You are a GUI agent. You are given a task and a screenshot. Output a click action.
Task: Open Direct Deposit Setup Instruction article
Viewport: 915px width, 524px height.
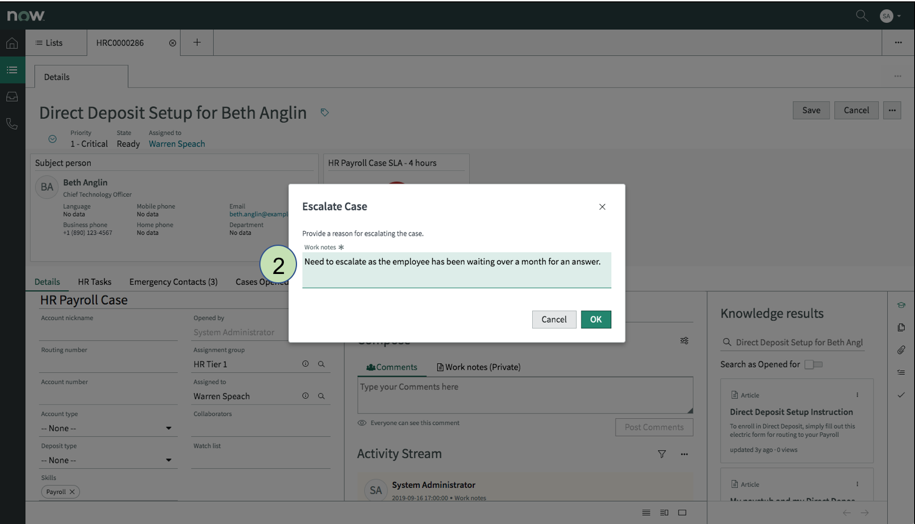(791, 412)
